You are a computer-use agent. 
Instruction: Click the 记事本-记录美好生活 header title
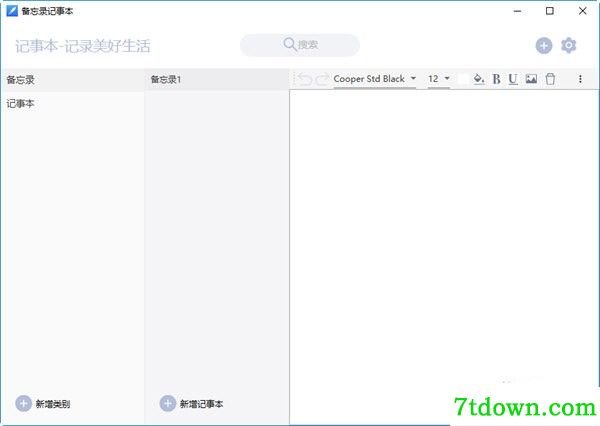click(x=83, y=46)
